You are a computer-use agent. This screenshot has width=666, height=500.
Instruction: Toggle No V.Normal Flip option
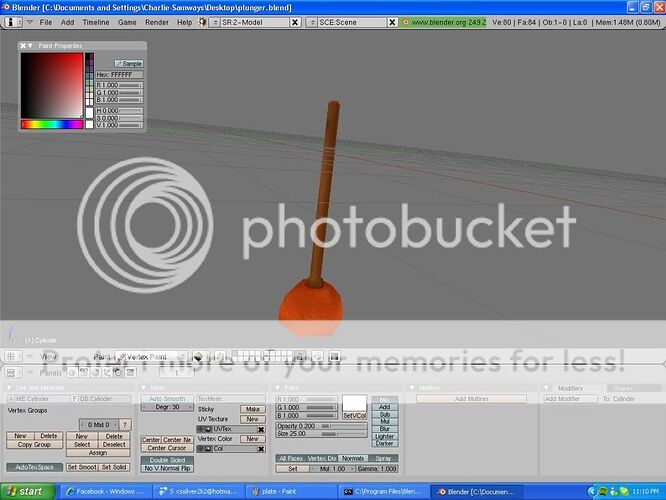click(167, 468)
